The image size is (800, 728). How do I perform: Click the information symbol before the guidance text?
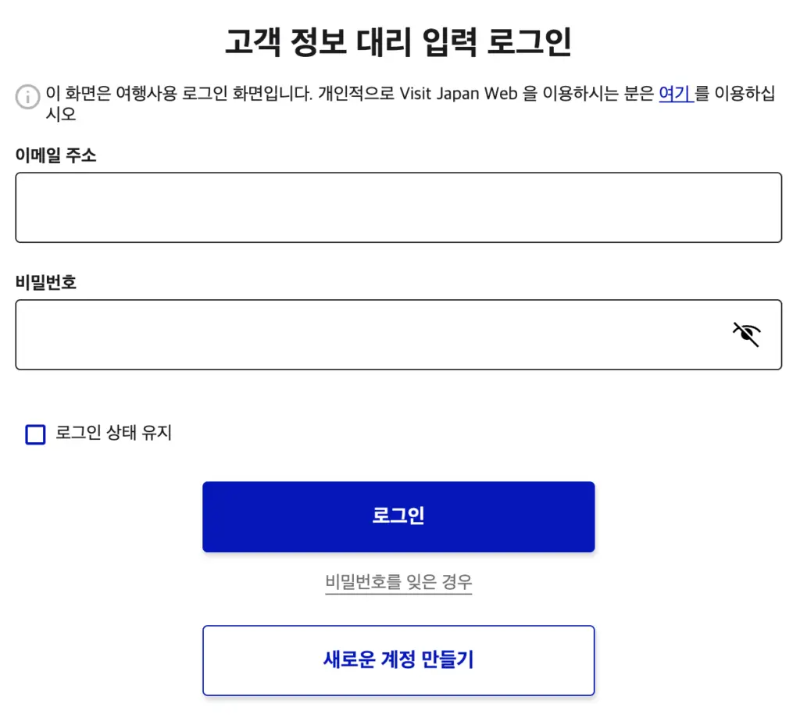coord(27,98)
